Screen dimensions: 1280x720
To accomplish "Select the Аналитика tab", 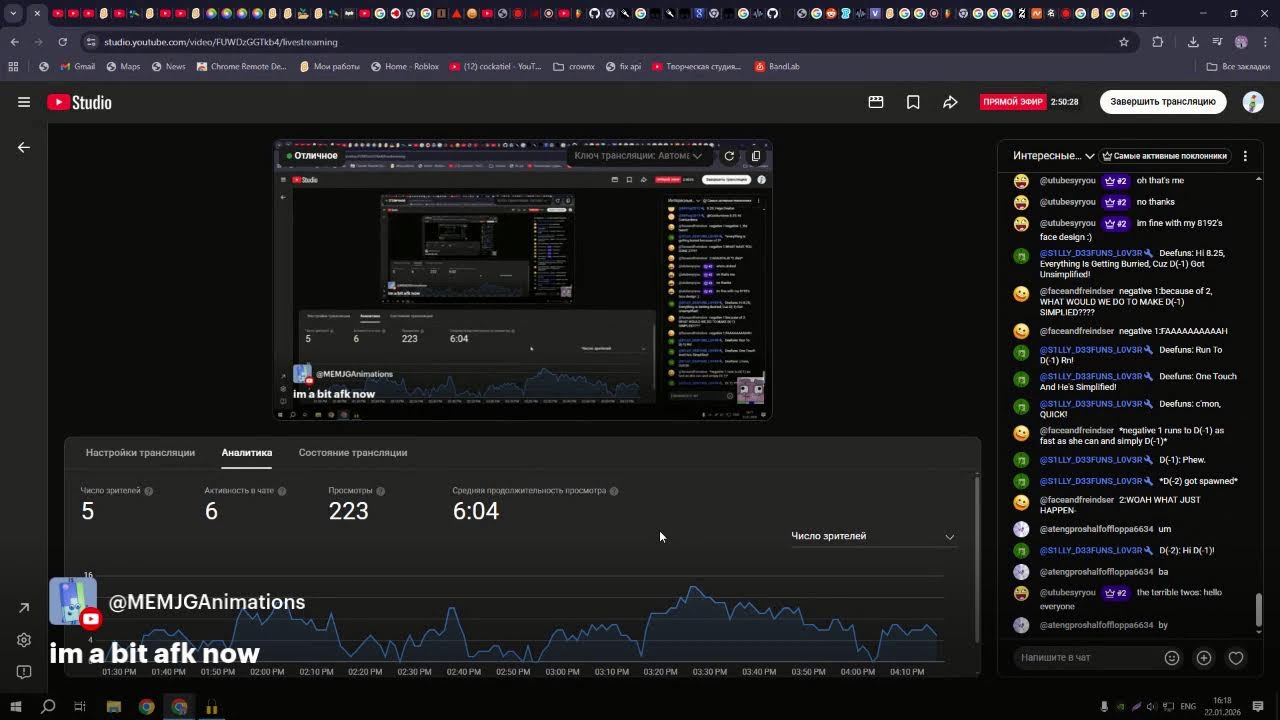I will [x=247, y=453].
